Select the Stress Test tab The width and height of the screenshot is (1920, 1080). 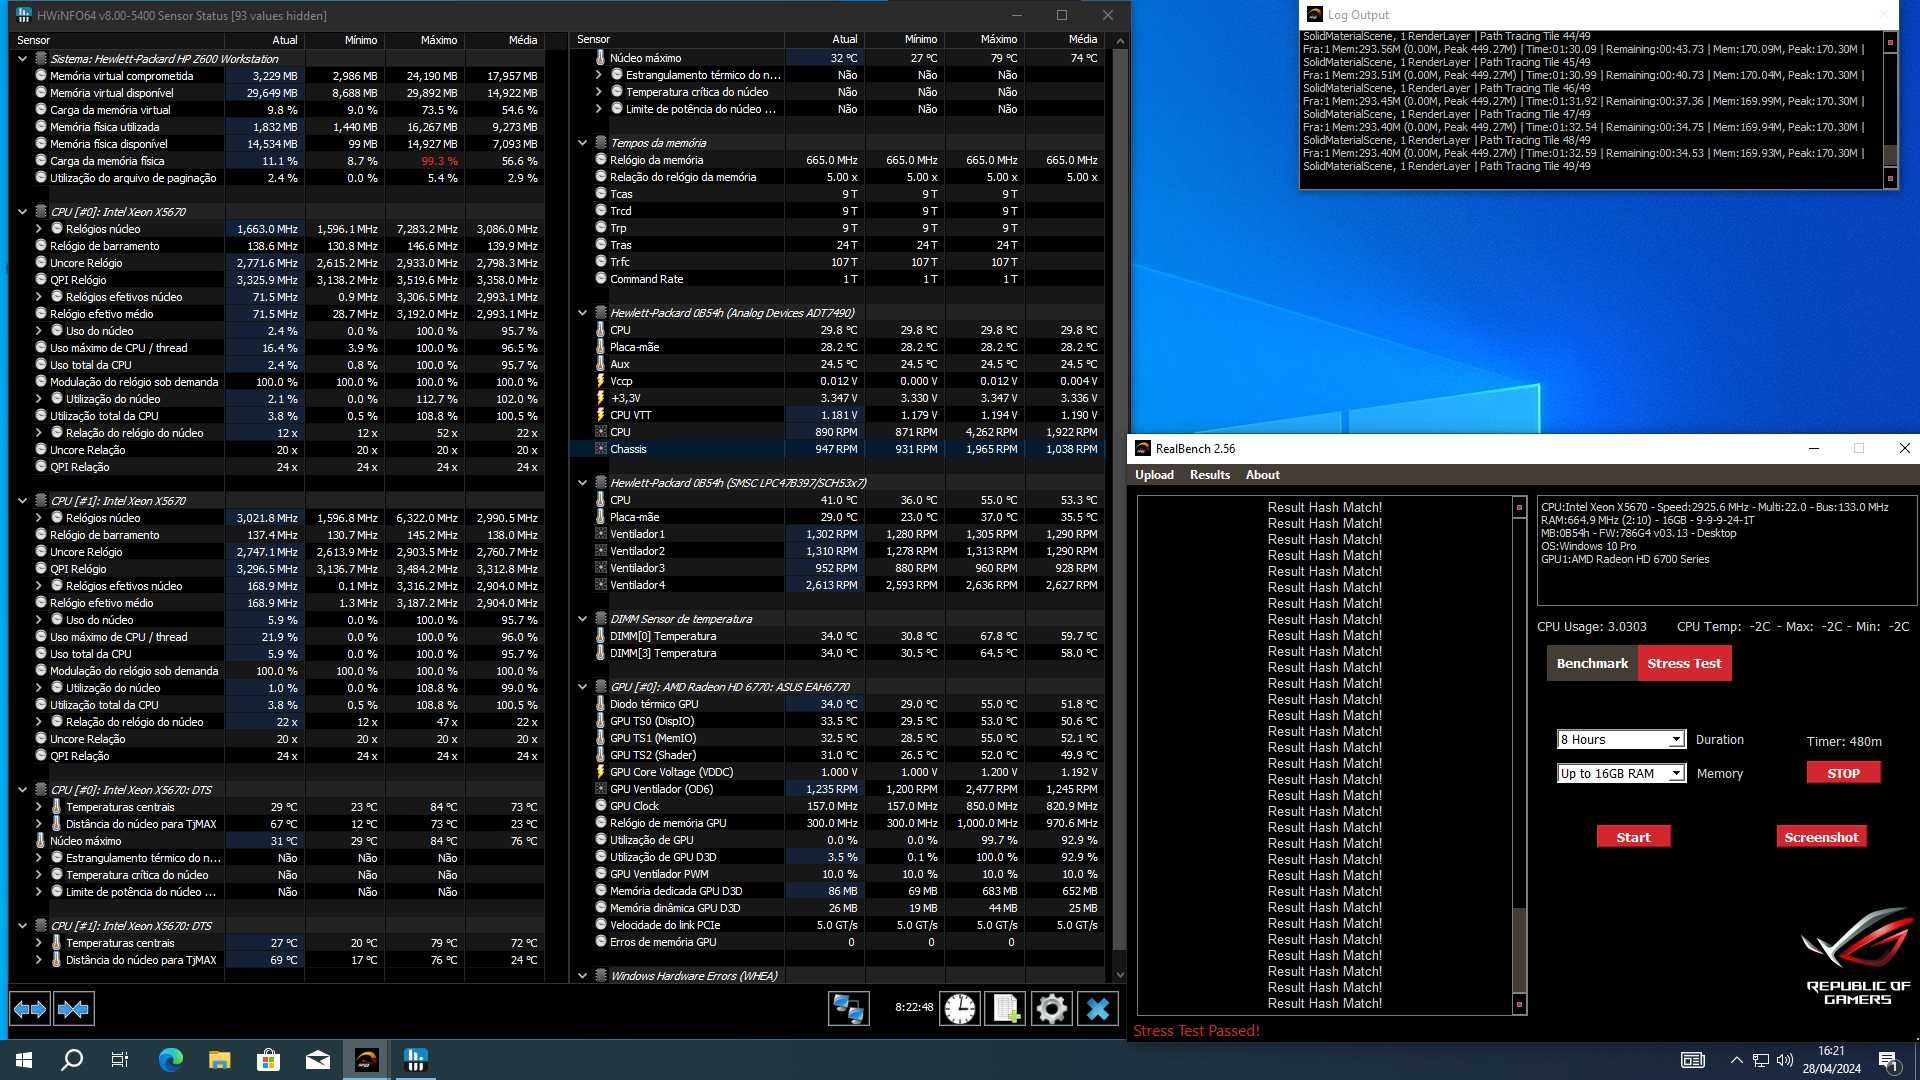tap(1684, 663)
